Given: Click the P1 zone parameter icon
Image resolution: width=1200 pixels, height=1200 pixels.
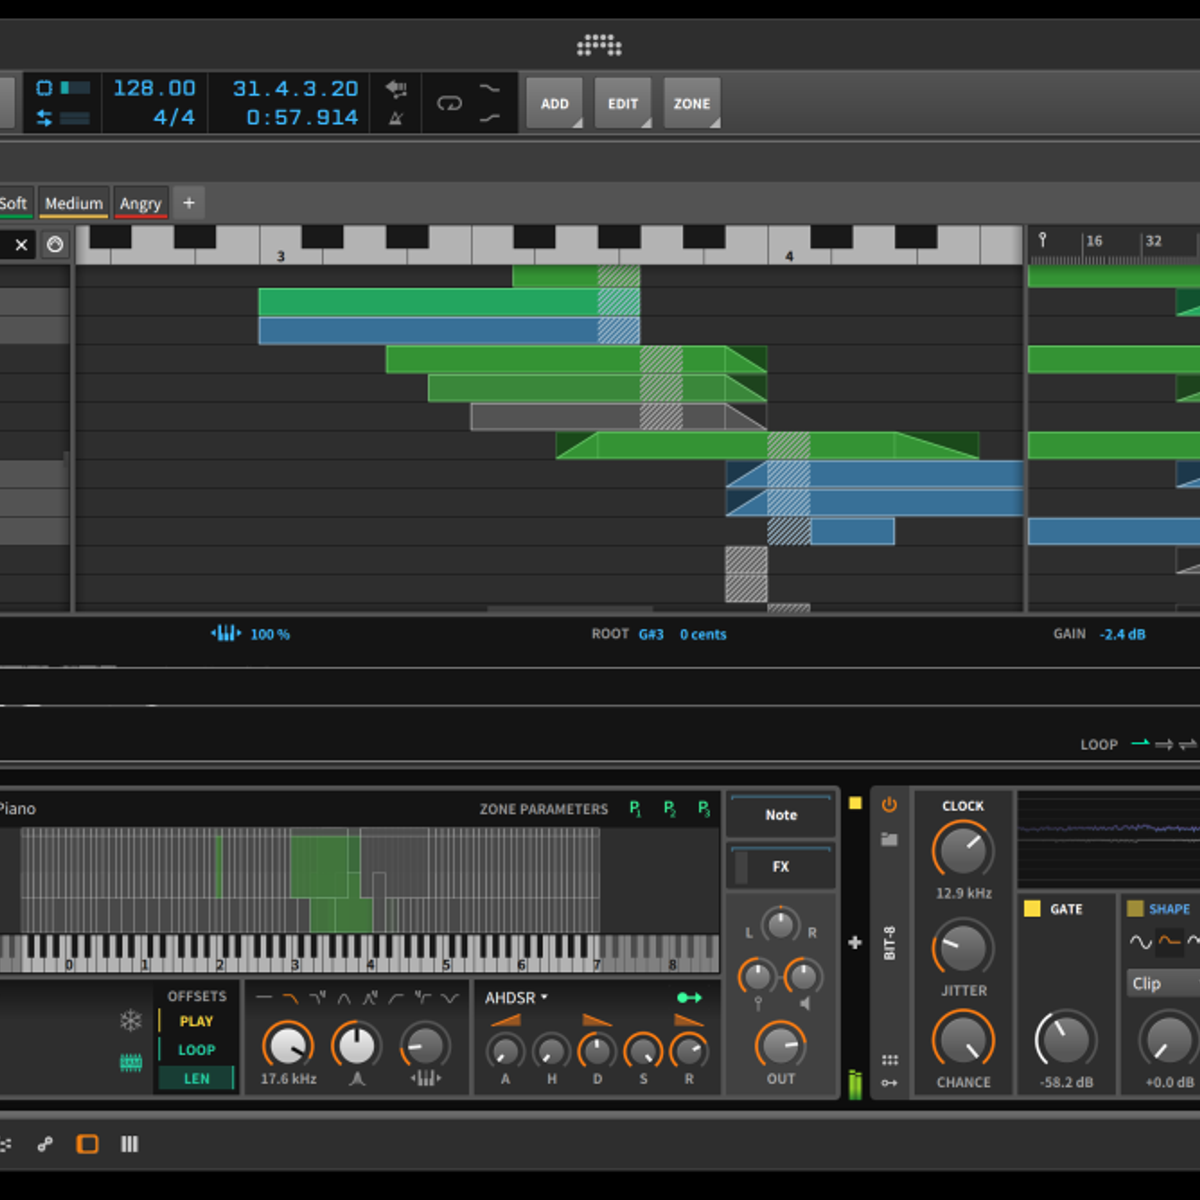Looking at the screenshot, I should click(x=635, y=809).
